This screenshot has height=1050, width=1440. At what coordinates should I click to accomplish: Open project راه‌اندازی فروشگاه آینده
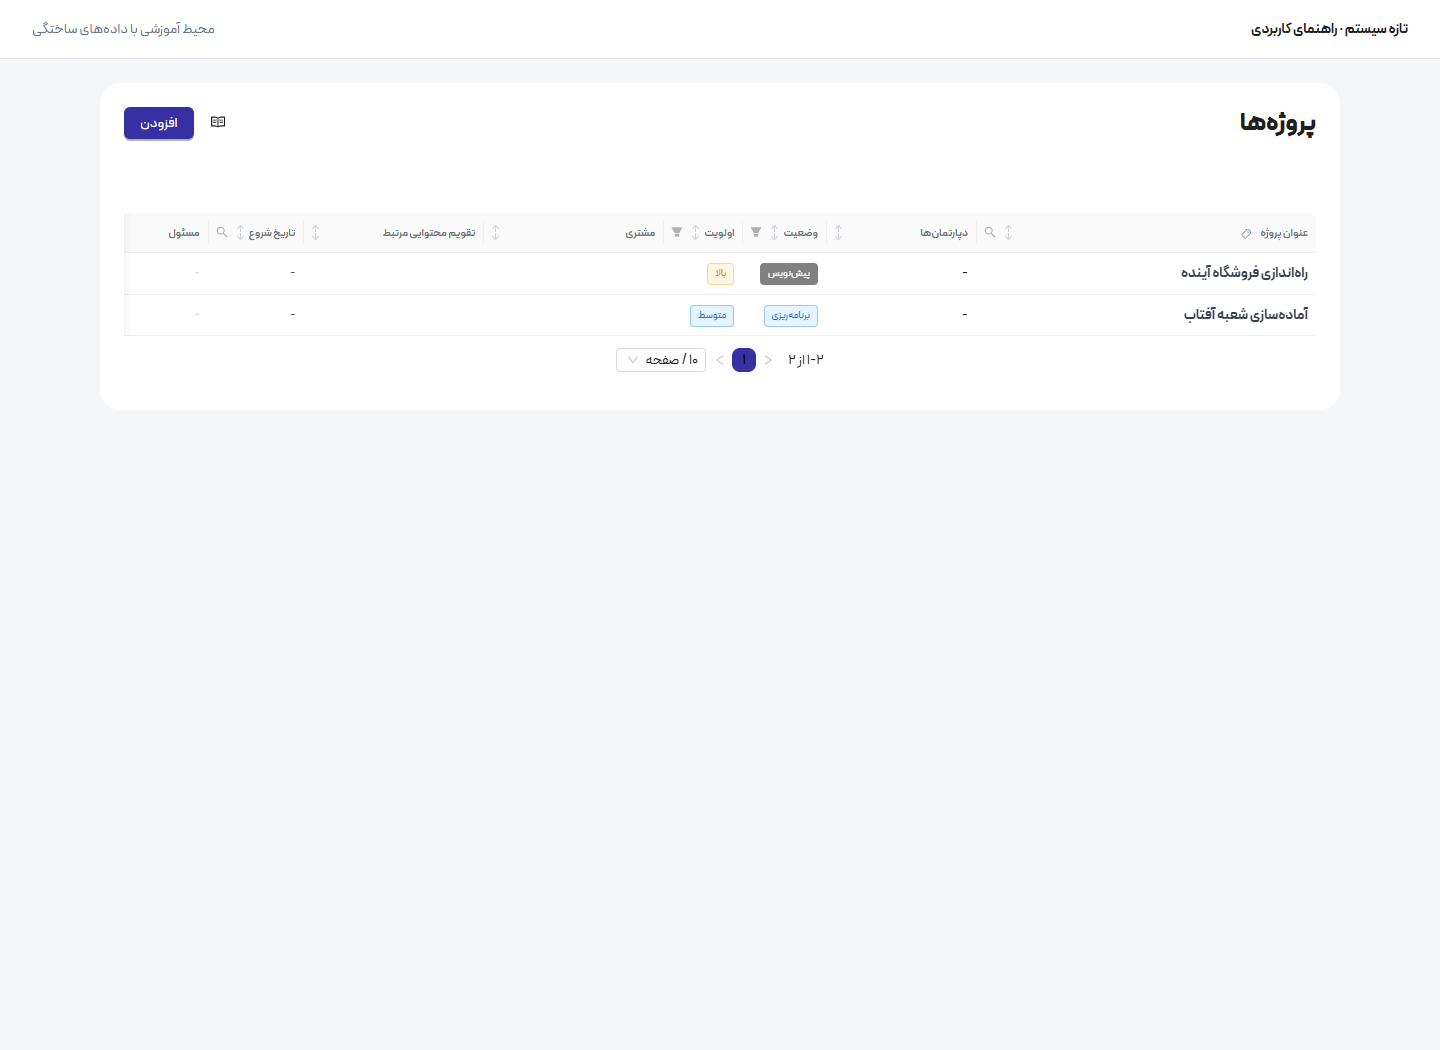(x=1244, y=273)
